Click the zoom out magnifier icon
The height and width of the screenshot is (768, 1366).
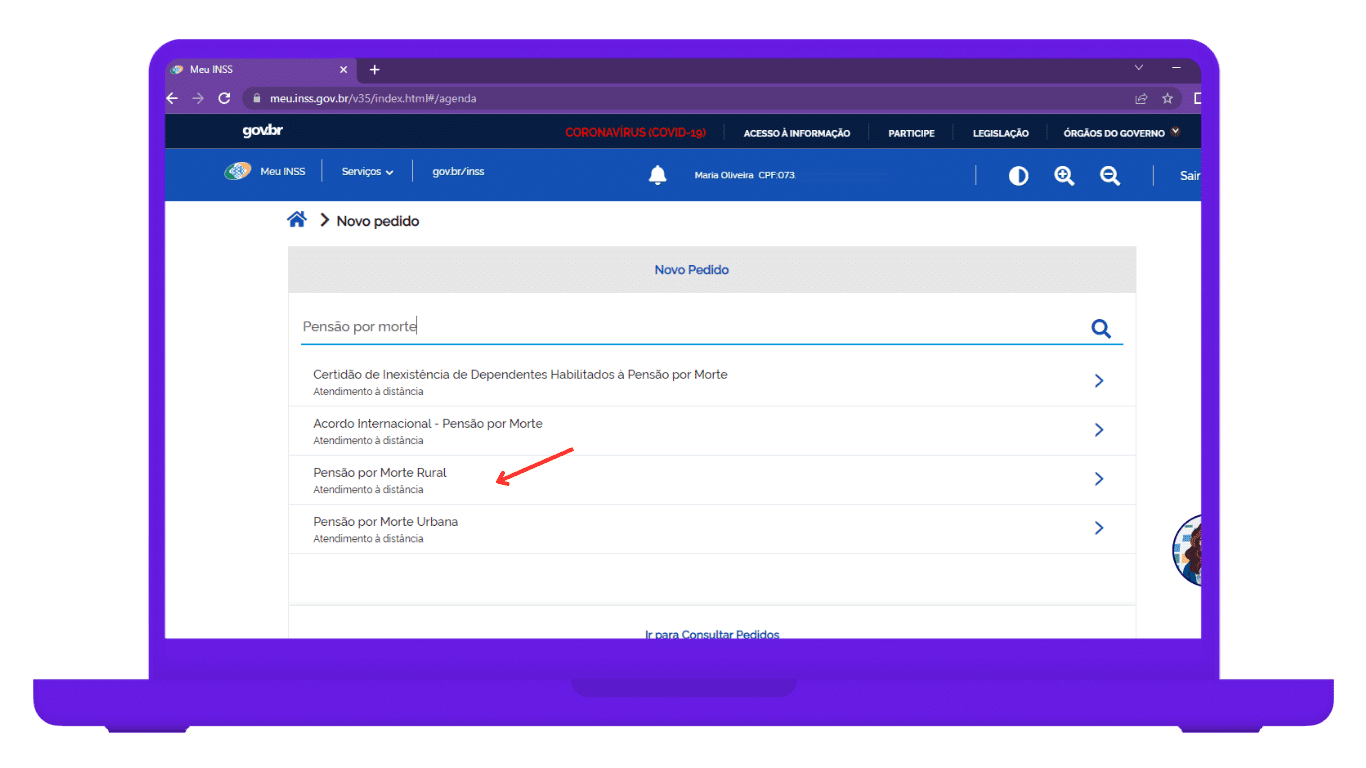[x=1109, y=176]
